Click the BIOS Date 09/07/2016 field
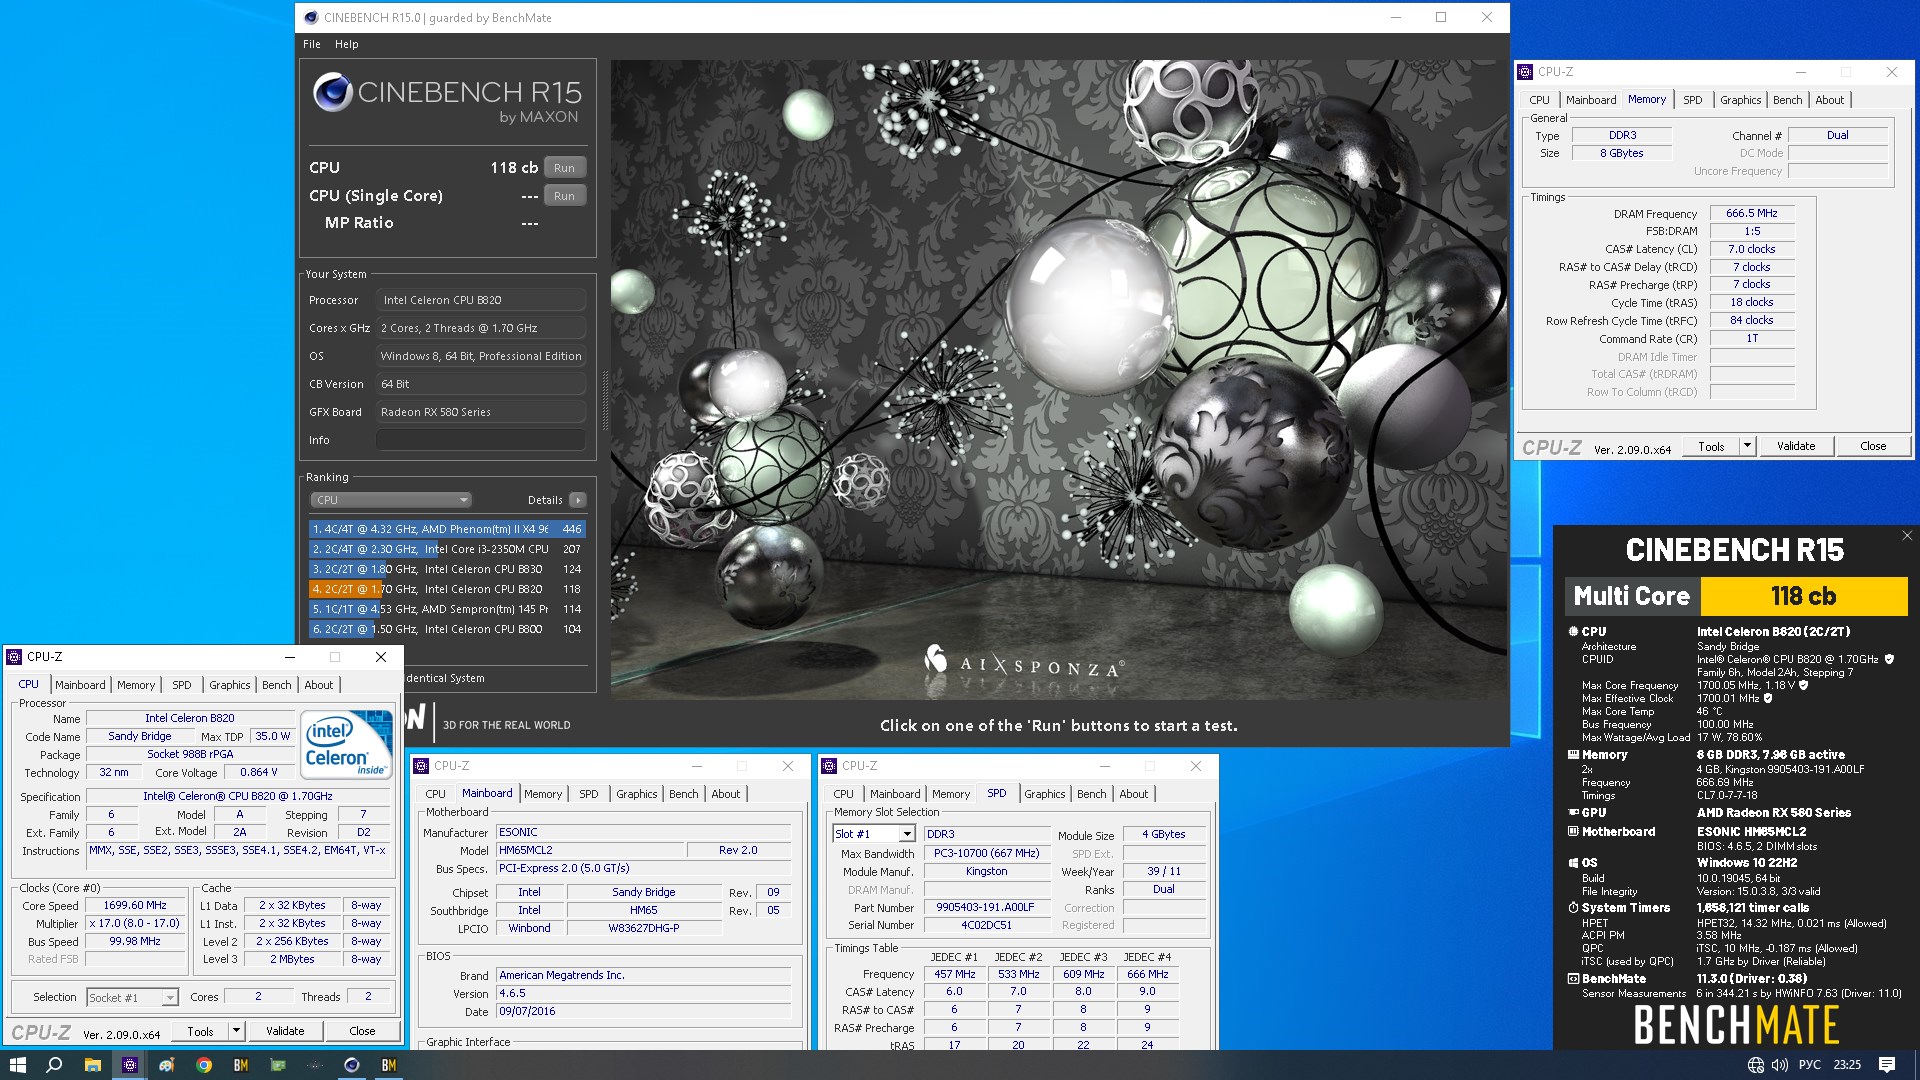Image resolution: width=1920 pixels, height=1080 pixels. click(644, 1012)
